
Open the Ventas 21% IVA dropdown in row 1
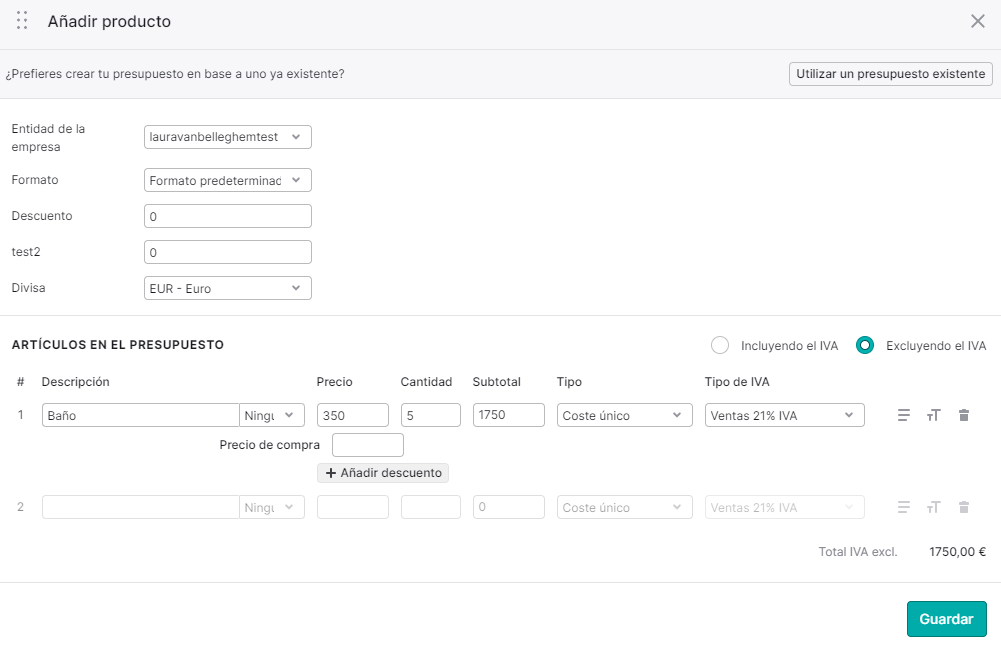pyautogui.click(x=785, y=415)
